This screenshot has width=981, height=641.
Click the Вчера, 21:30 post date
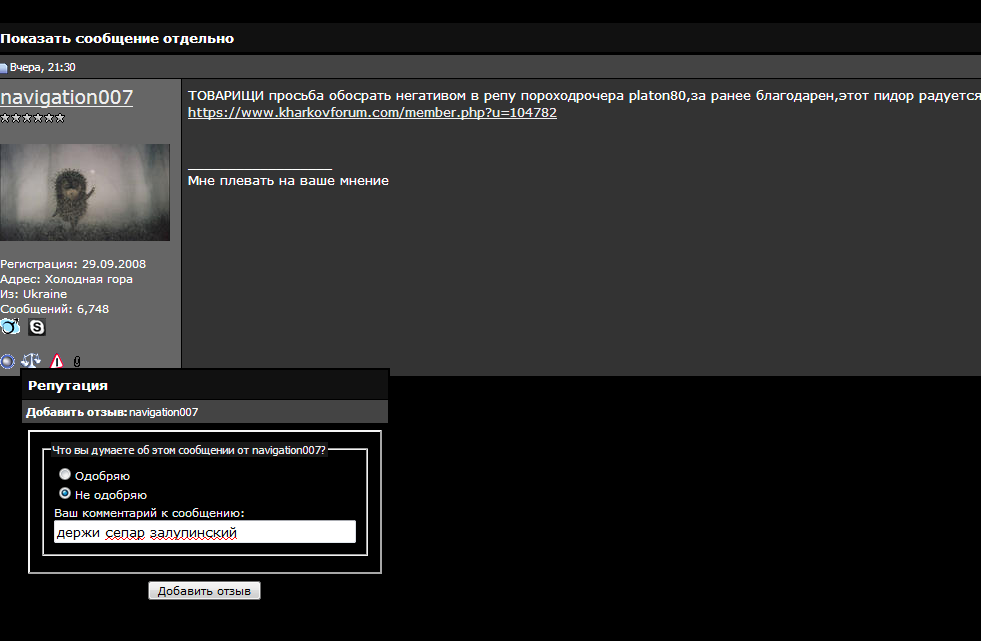[x=43, y=68]
